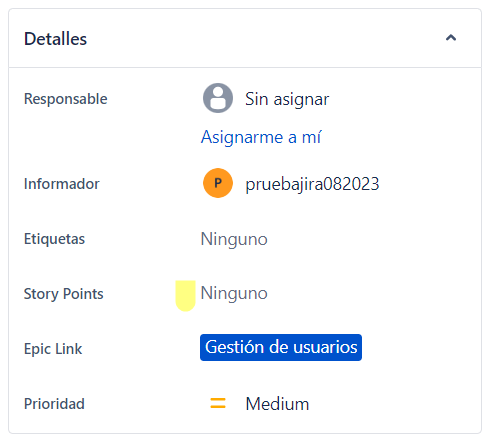Click the Responsable field label

66,99
